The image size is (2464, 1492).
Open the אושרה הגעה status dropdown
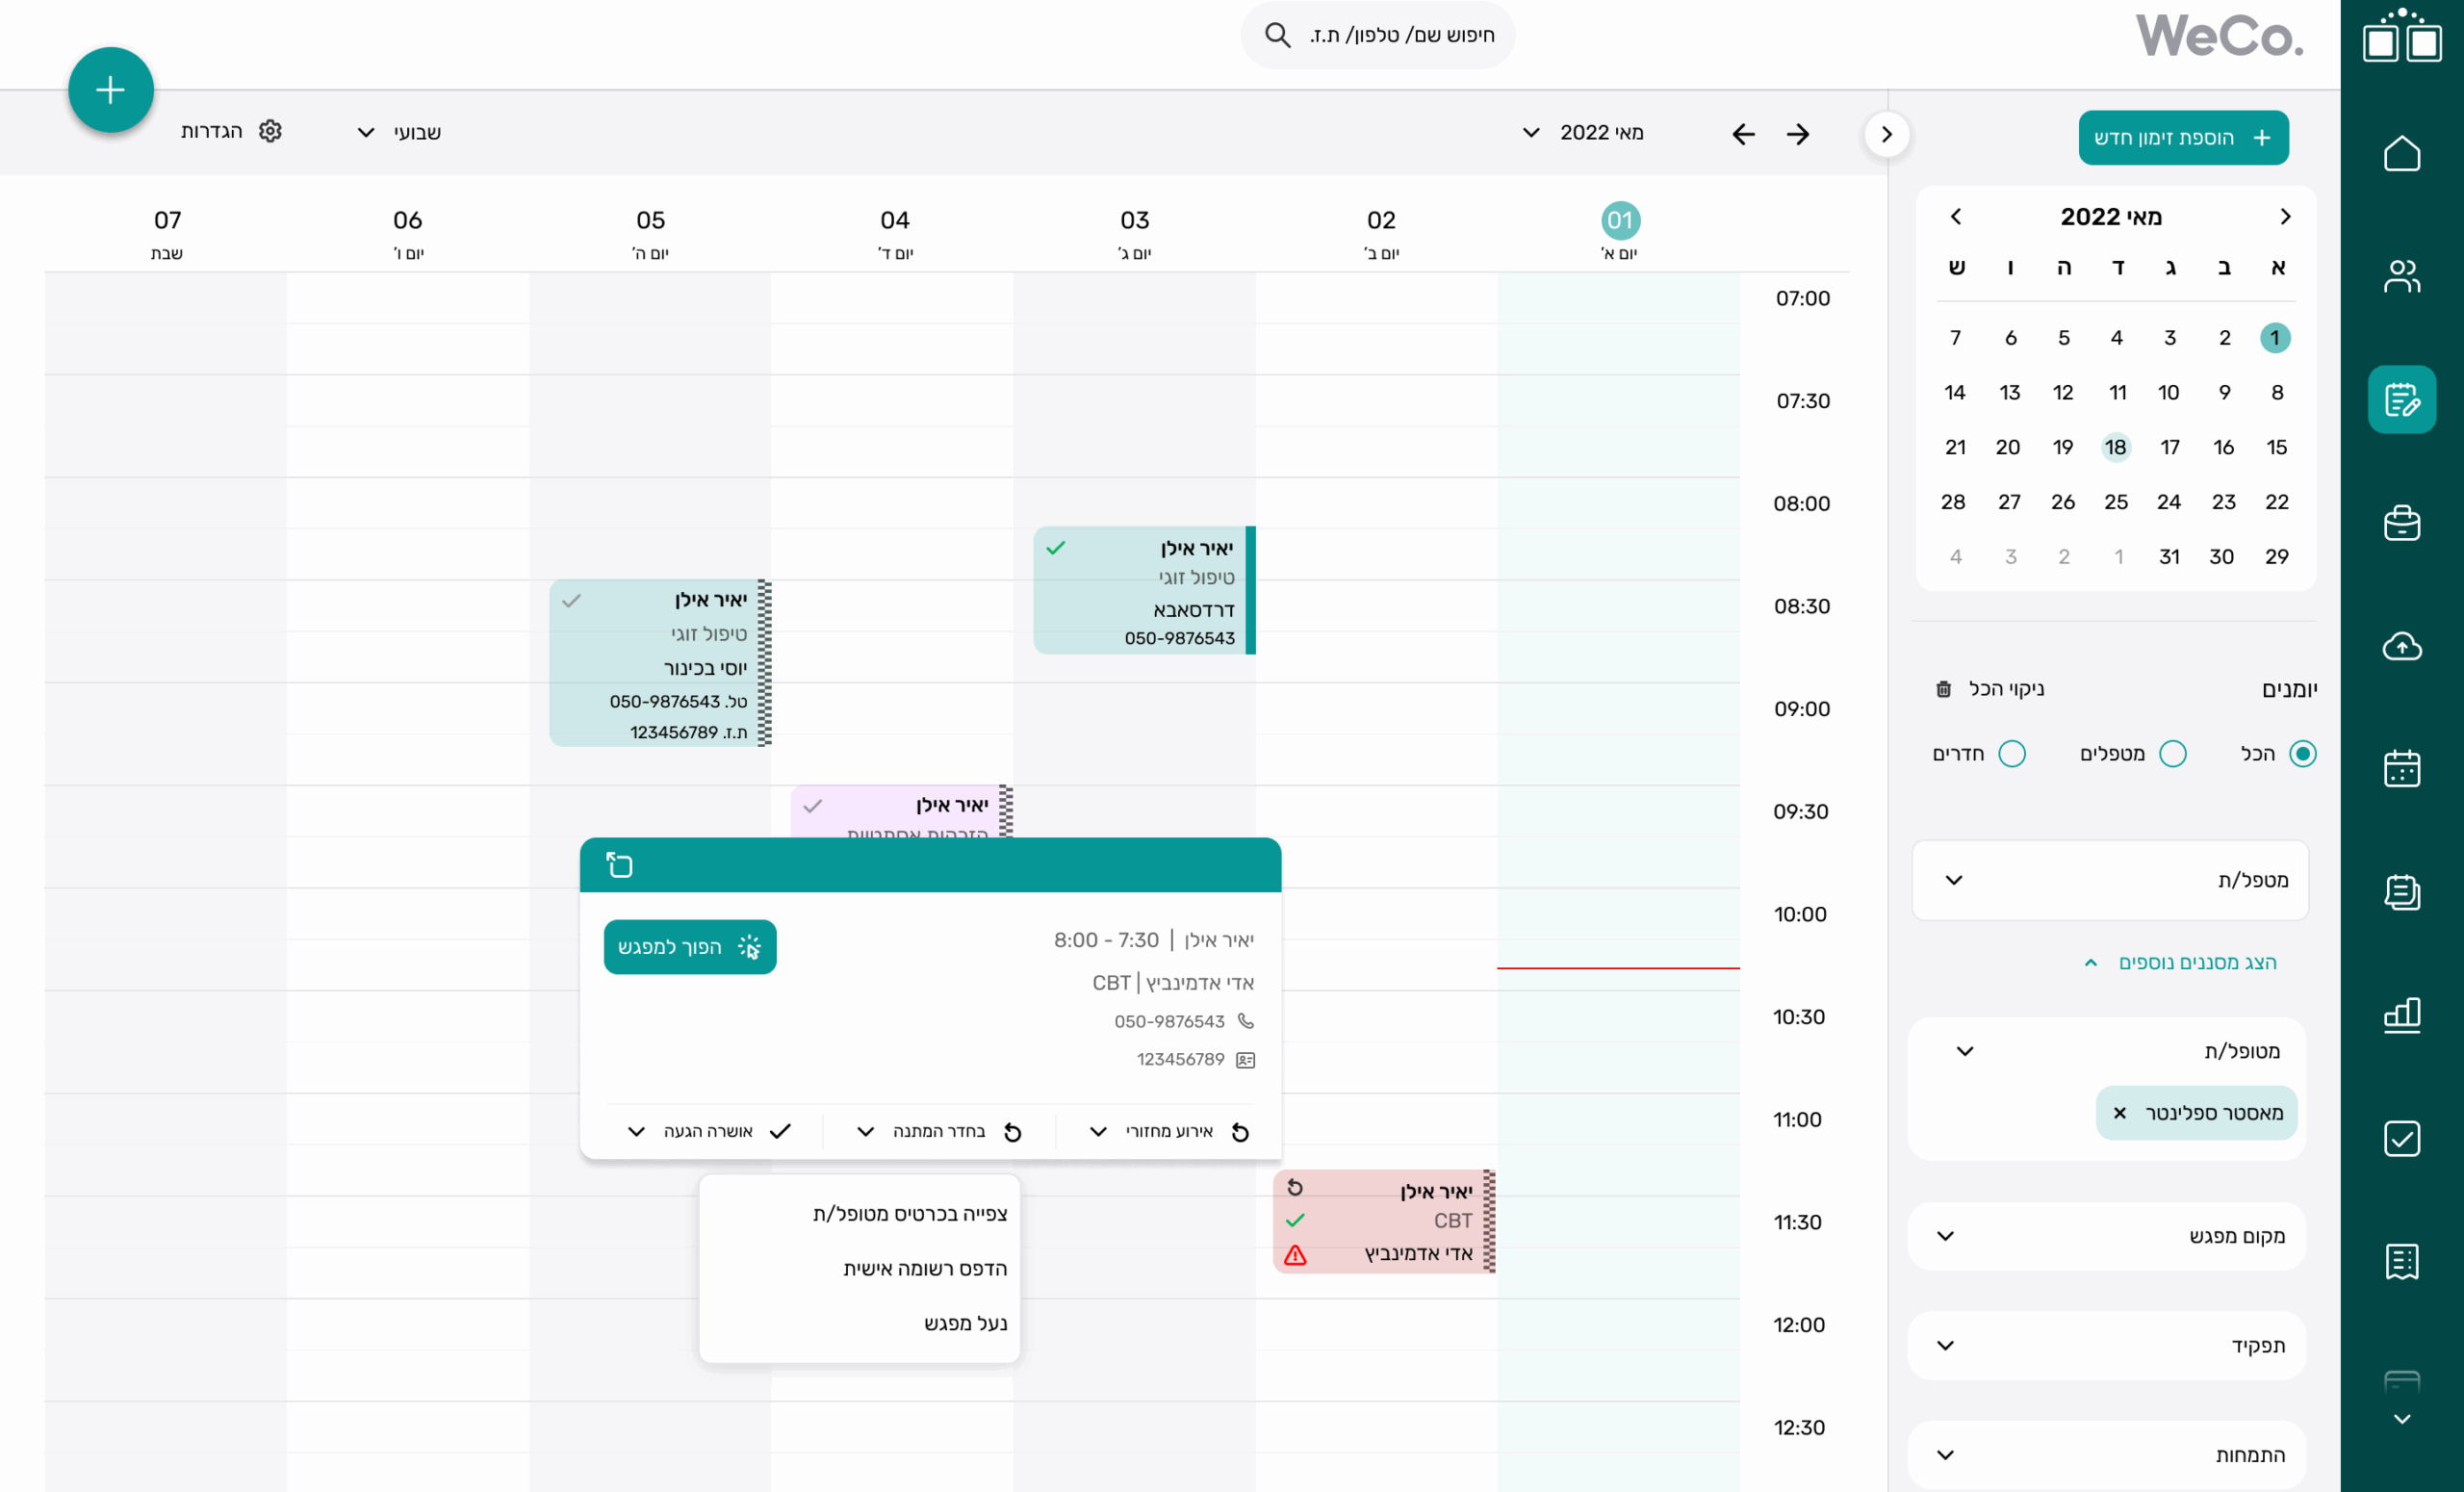[709, 1131]
